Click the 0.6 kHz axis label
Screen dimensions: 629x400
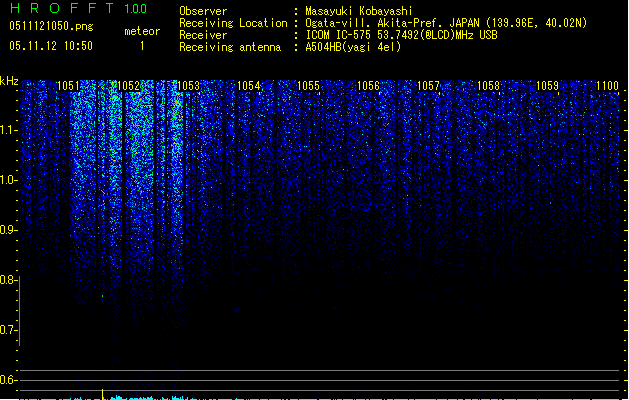coord(8,380)
